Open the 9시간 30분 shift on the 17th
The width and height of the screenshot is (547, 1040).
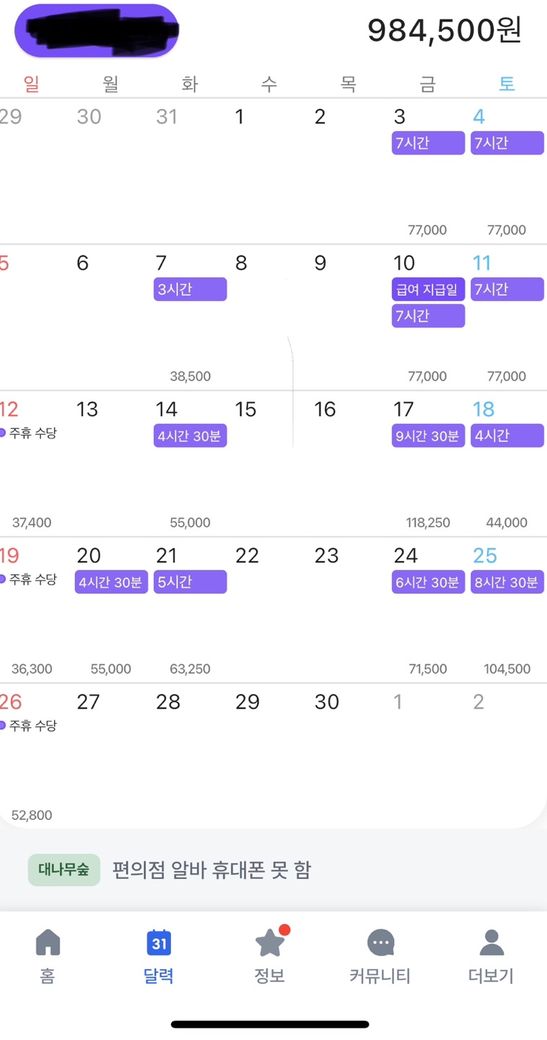428,436
